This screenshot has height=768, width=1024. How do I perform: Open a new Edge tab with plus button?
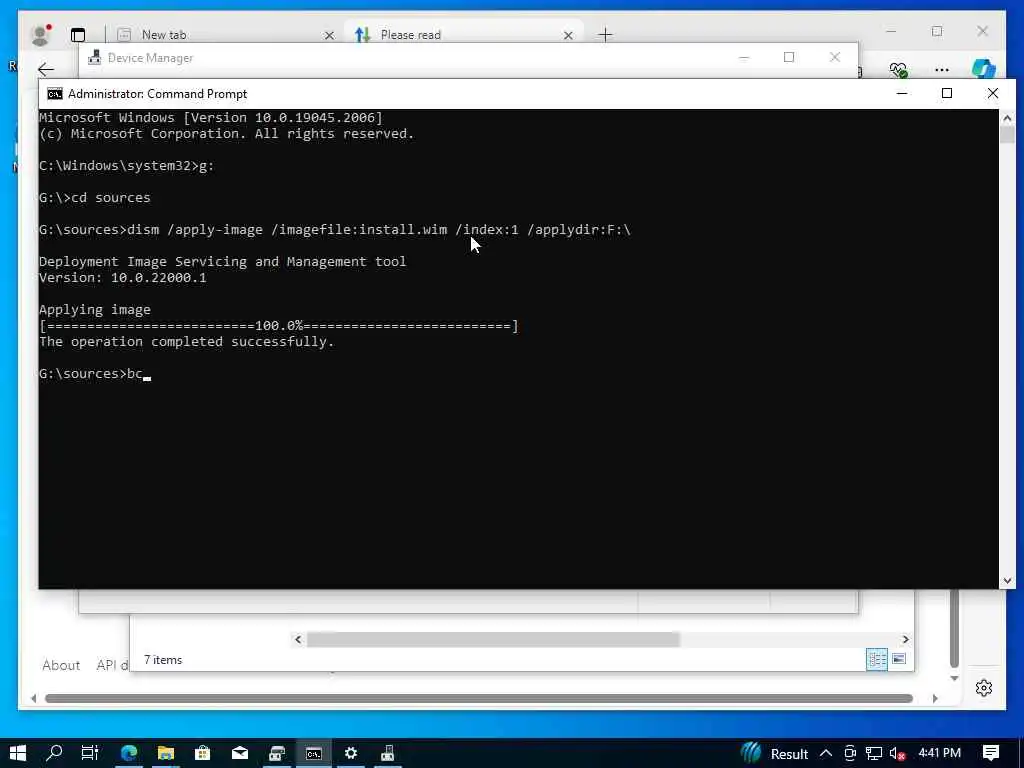[x=605, y=35]
